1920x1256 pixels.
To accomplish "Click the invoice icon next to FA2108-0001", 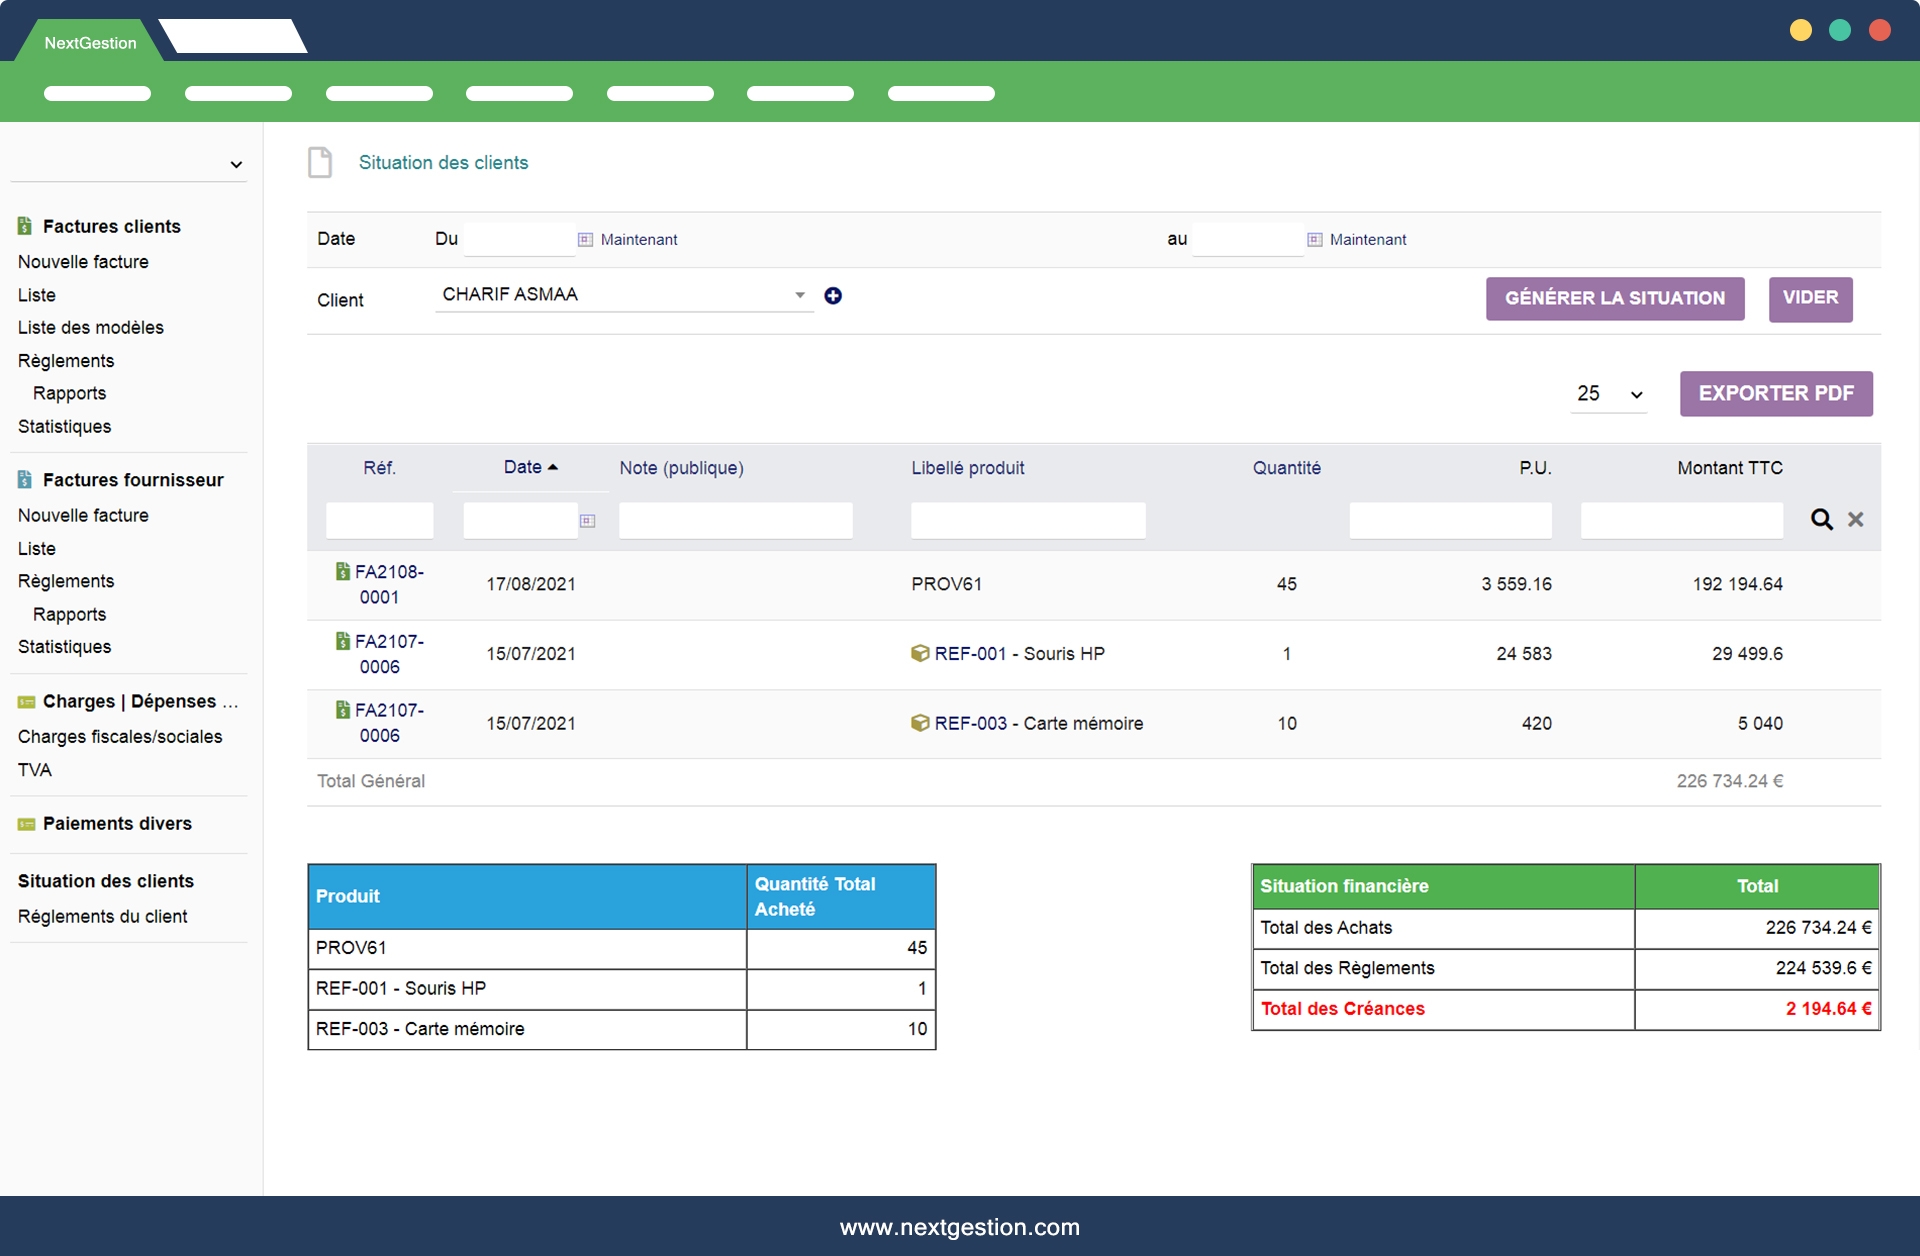I will point(342,571).
